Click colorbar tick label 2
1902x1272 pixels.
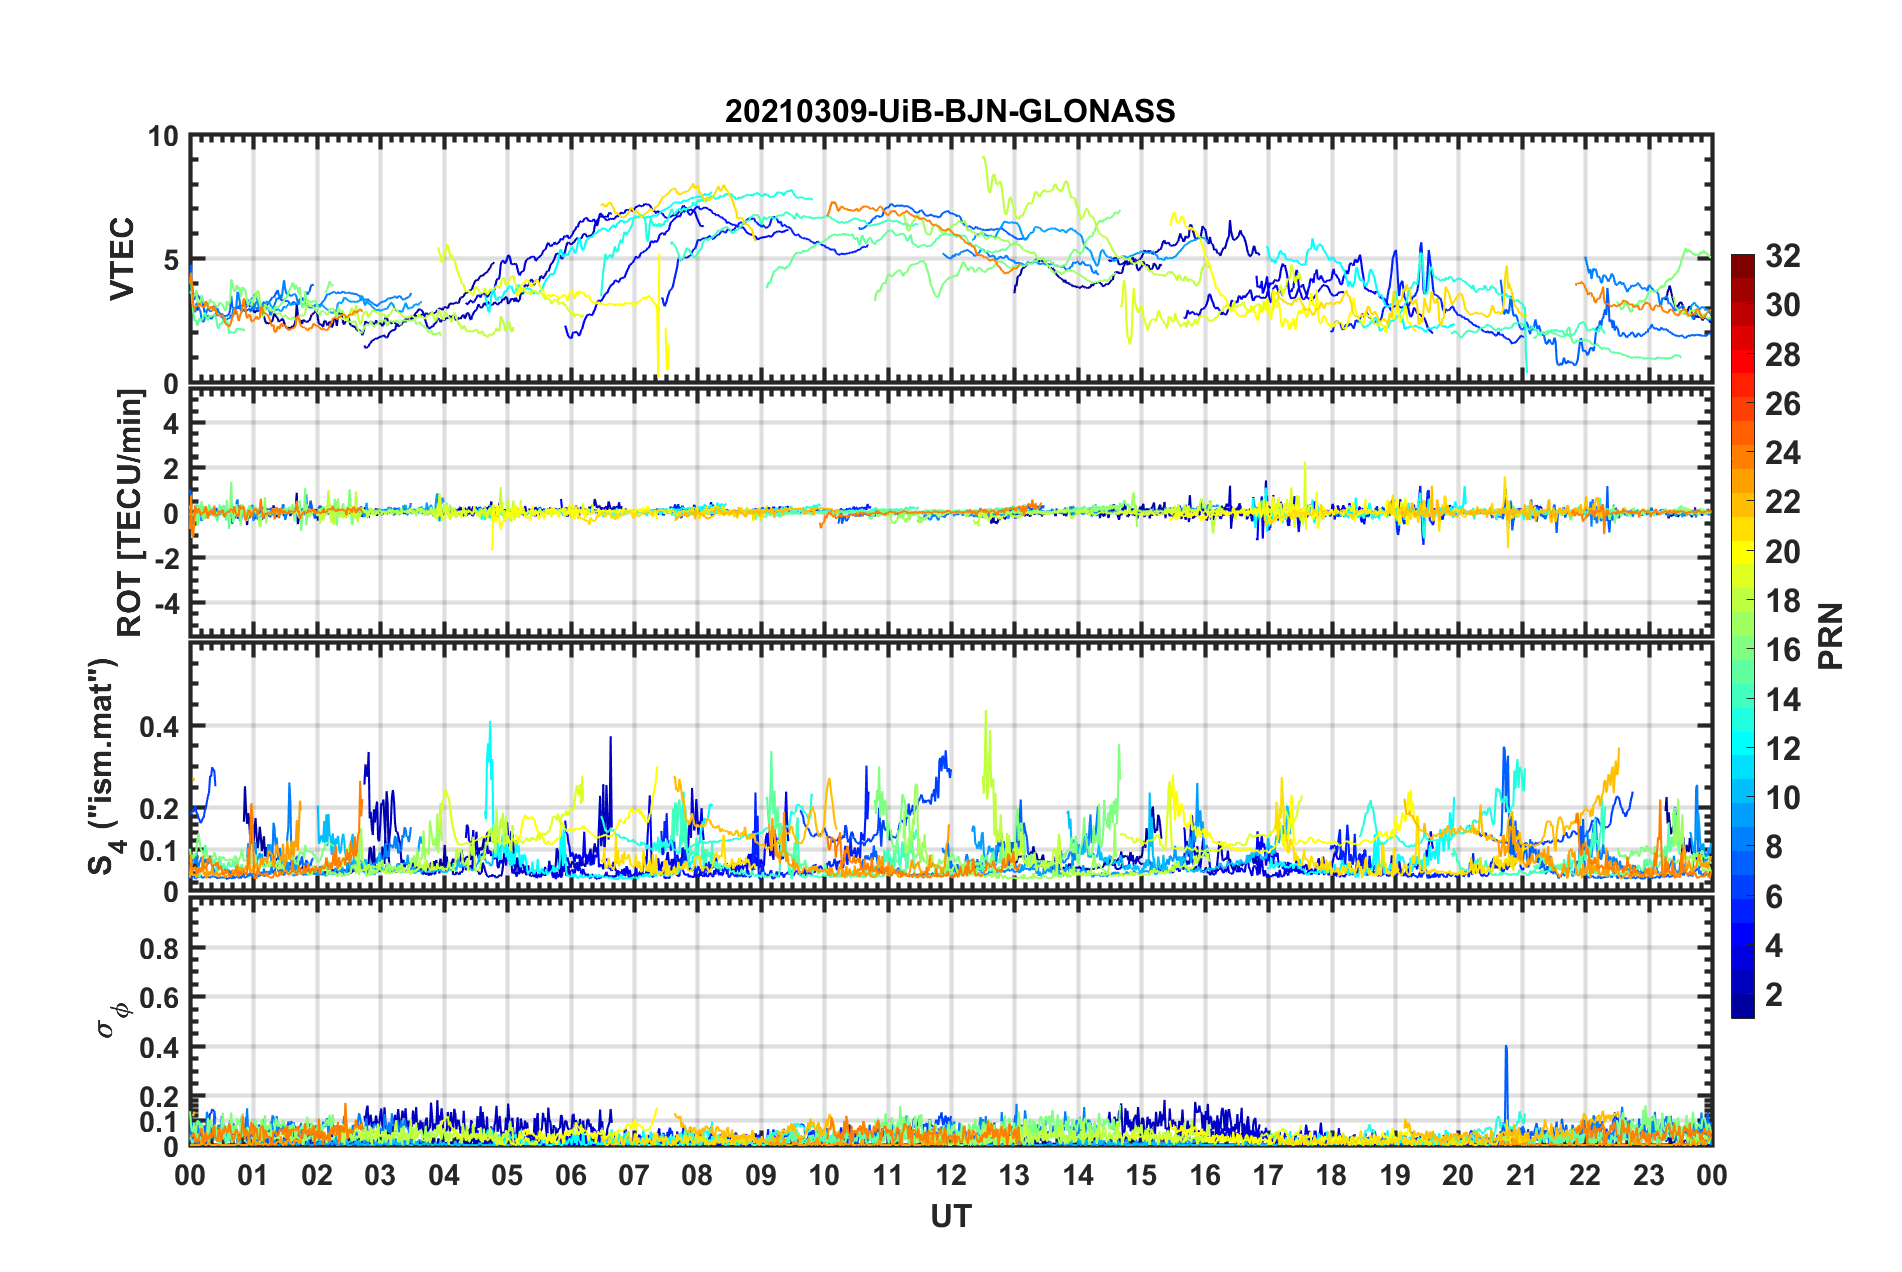[1774, 994]
